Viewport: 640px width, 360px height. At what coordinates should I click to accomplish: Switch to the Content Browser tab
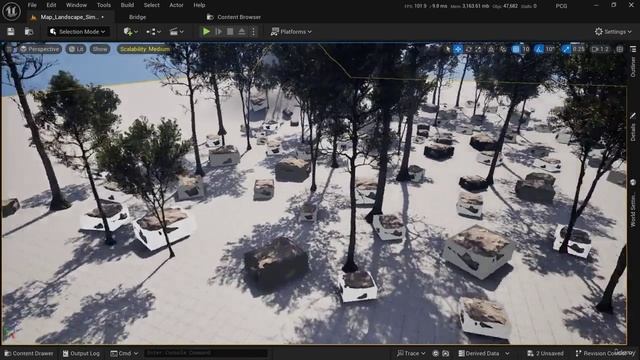pos(234,17)
